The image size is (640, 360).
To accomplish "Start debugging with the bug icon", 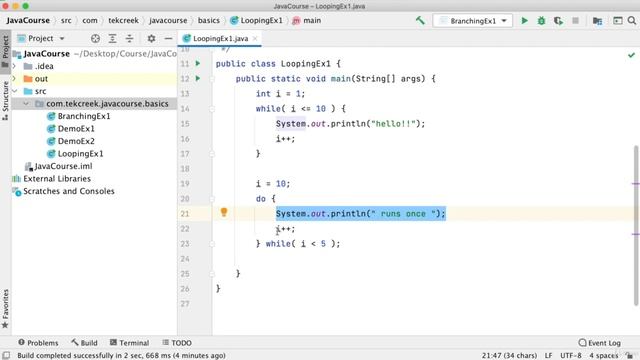I will [541, 20].
